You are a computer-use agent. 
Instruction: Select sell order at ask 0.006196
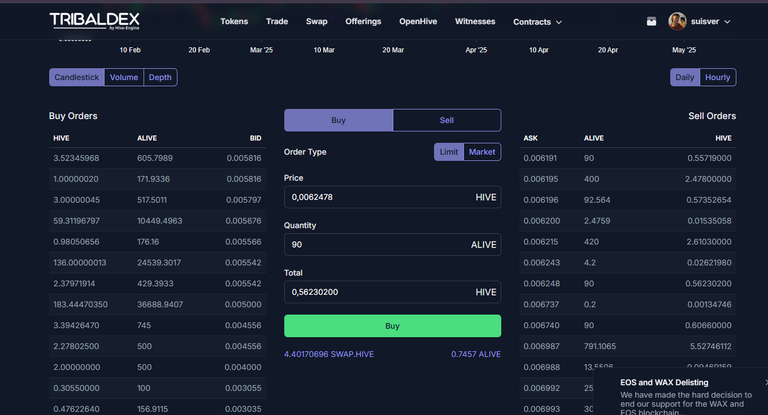pos(627,200)
